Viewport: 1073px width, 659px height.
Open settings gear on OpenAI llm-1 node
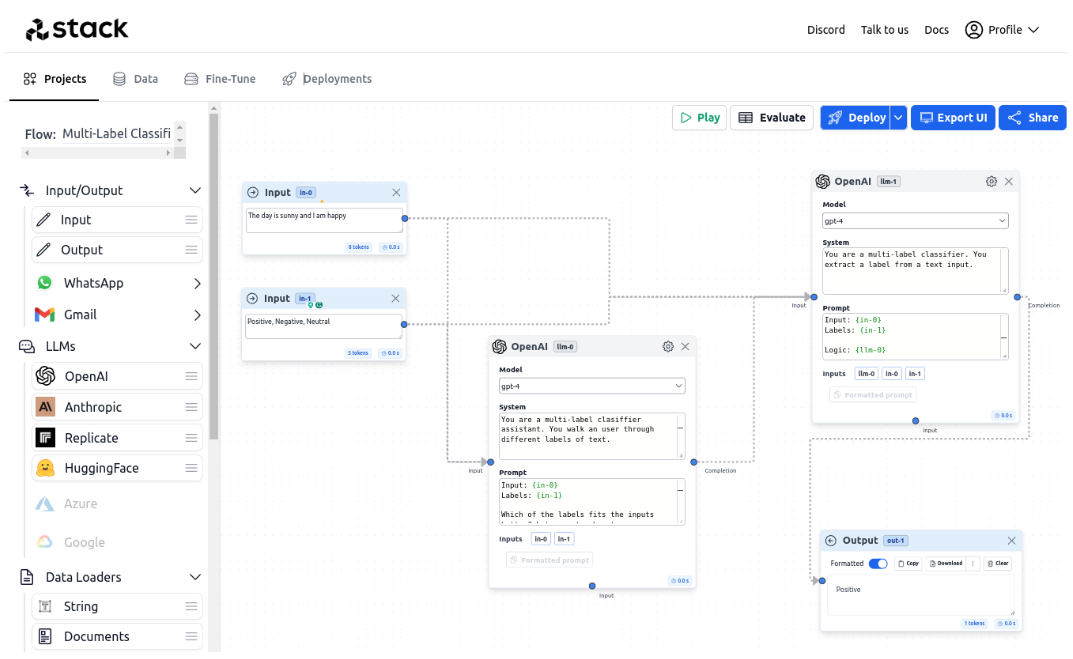[x=991, y=181]
